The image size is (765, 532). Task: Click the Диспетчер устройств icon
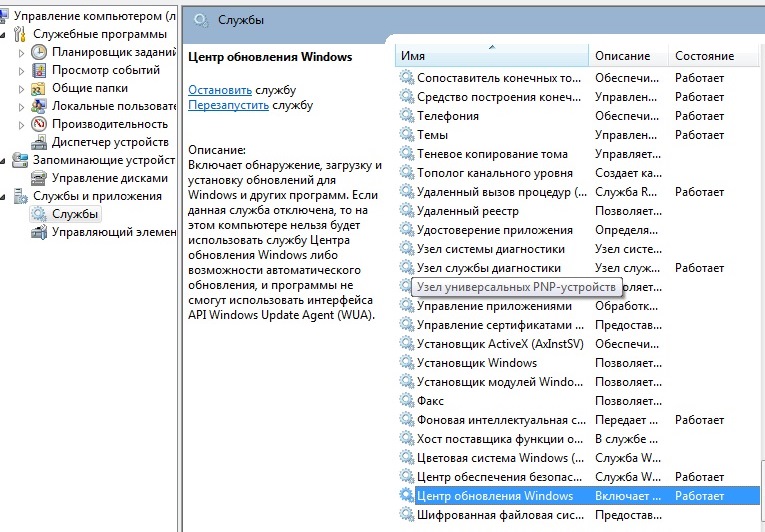coord(39,142)
